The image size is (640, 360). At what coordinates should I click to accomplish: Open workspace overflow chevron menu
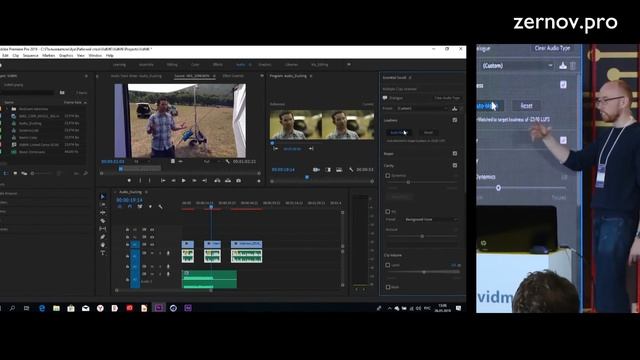(349, 64)
